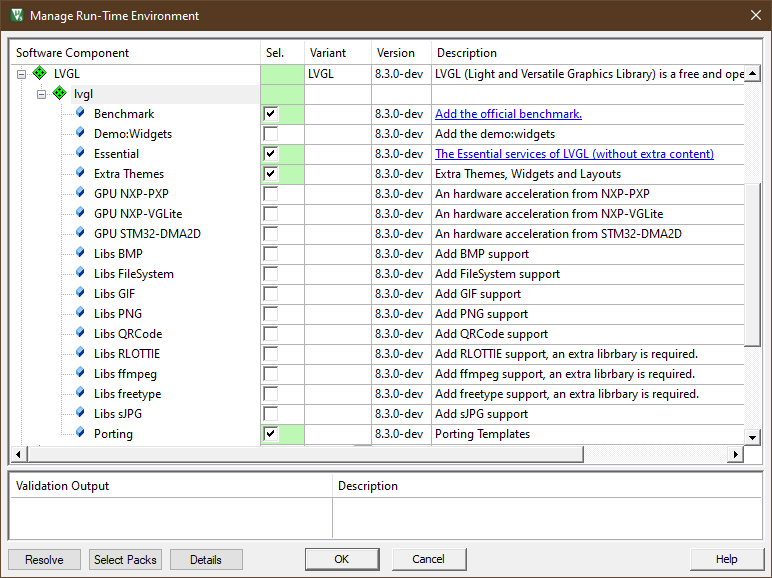Click the Cancel button
The height and width of the screenshot is (578, 772).
coord(428,559)
